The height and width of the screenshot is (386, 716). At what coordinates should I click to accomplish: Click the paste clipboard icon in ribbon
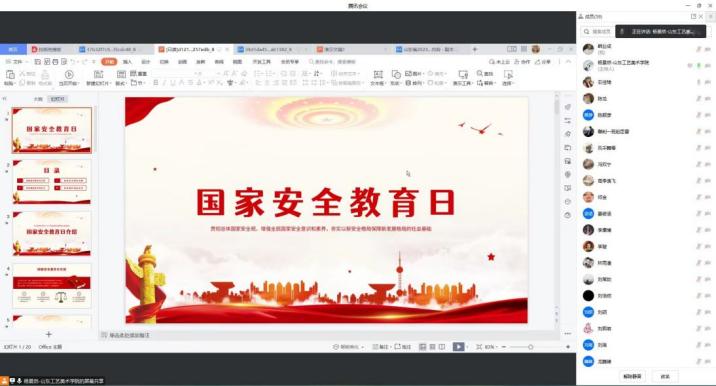click(10, 74)
